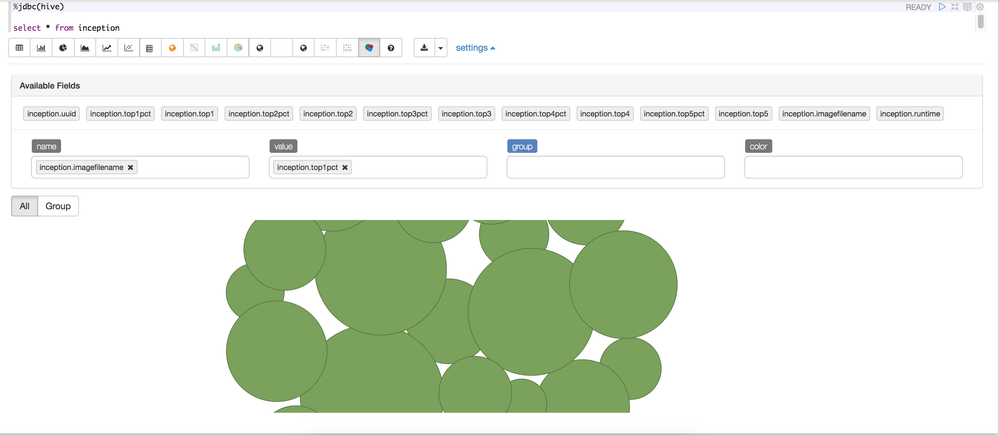Select the line chart visualization icon

tap(107, 48)
